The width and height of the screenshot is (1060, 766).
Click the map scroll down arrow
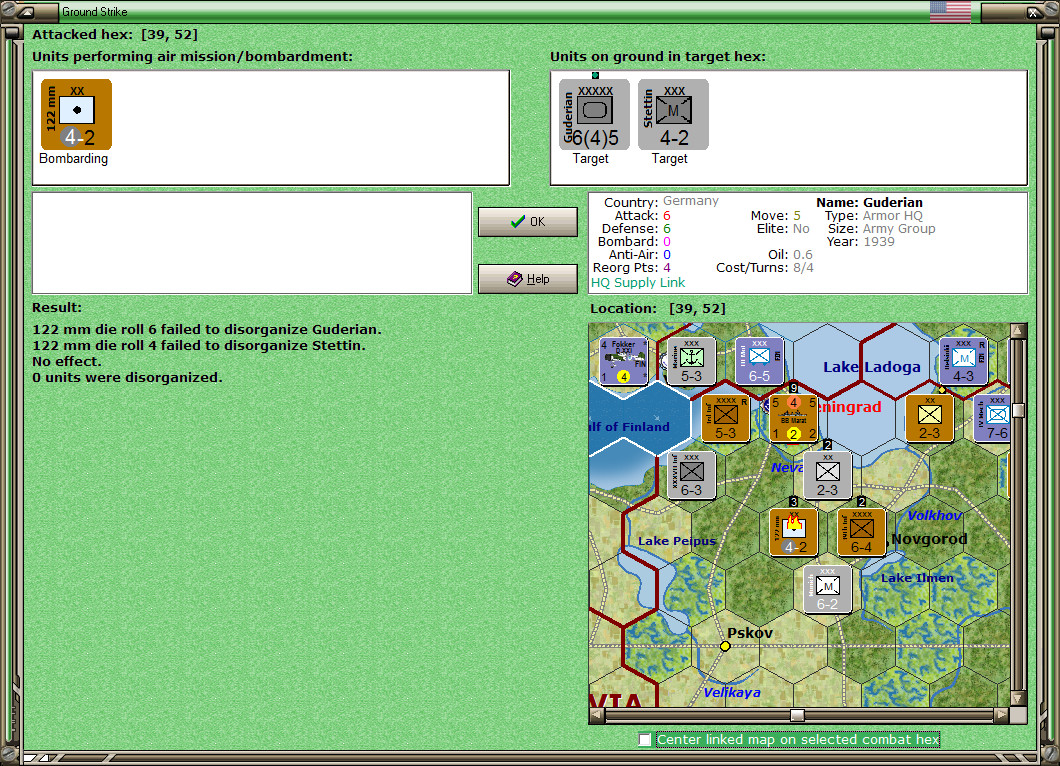pos(1018,699)
